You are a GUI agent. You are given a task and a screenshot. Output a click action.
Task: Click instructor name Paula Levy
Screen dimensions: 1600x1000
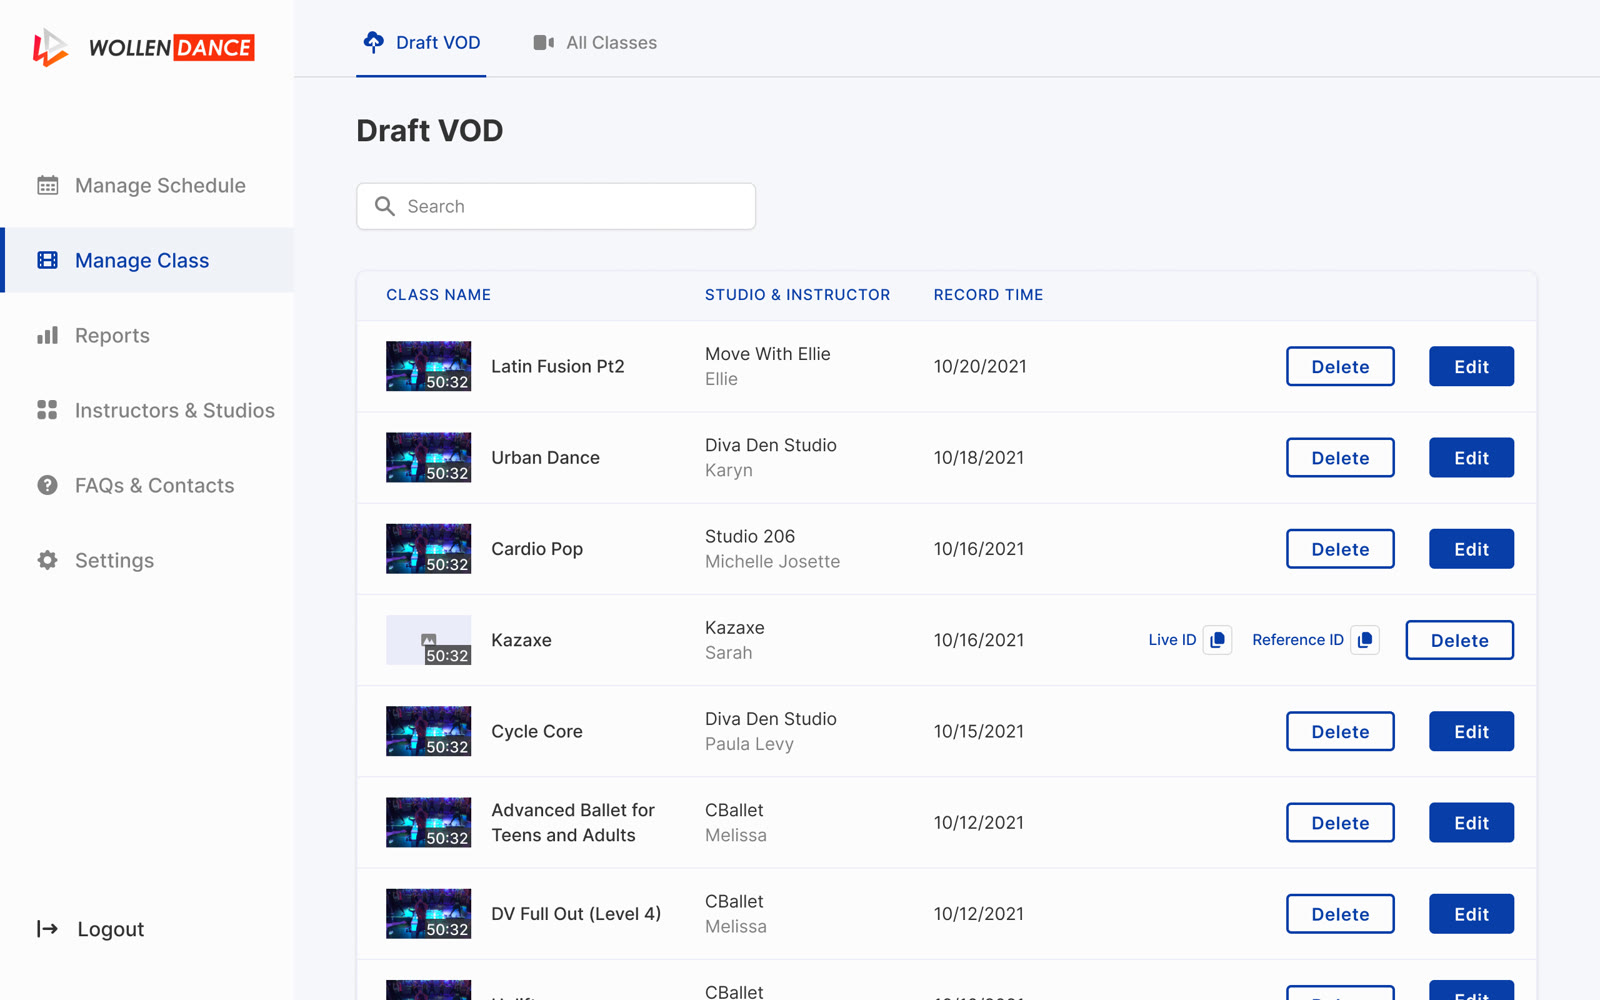[749, 744]
